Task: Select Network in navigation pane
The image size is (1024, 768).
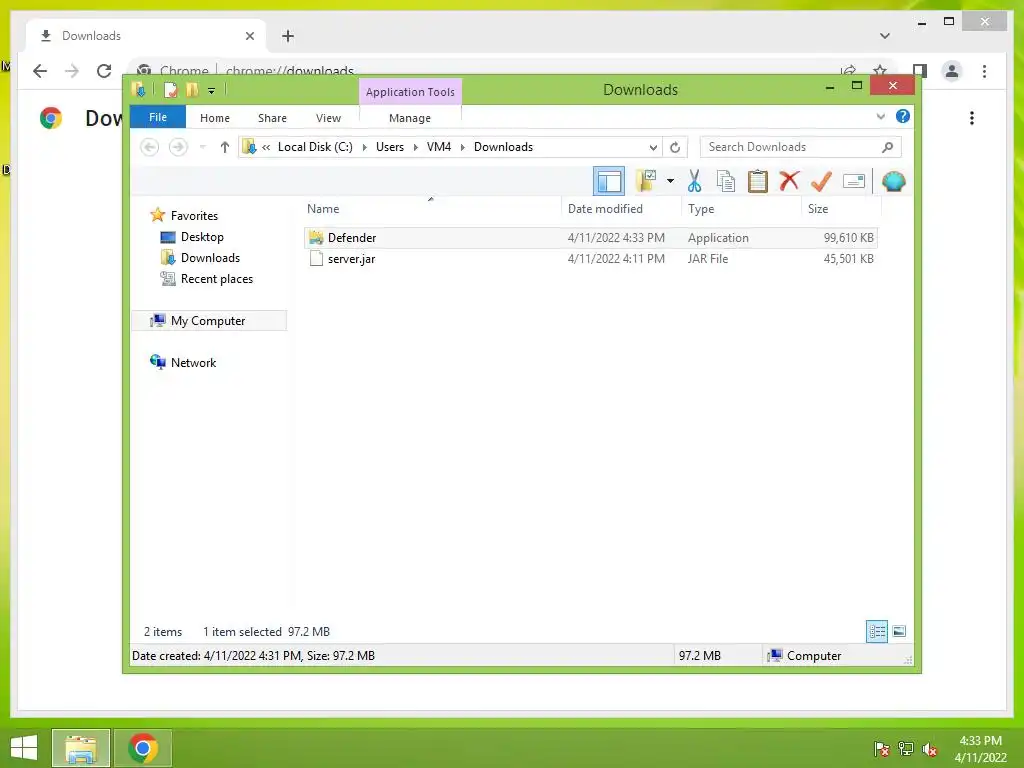Action: tap(193, 362)
